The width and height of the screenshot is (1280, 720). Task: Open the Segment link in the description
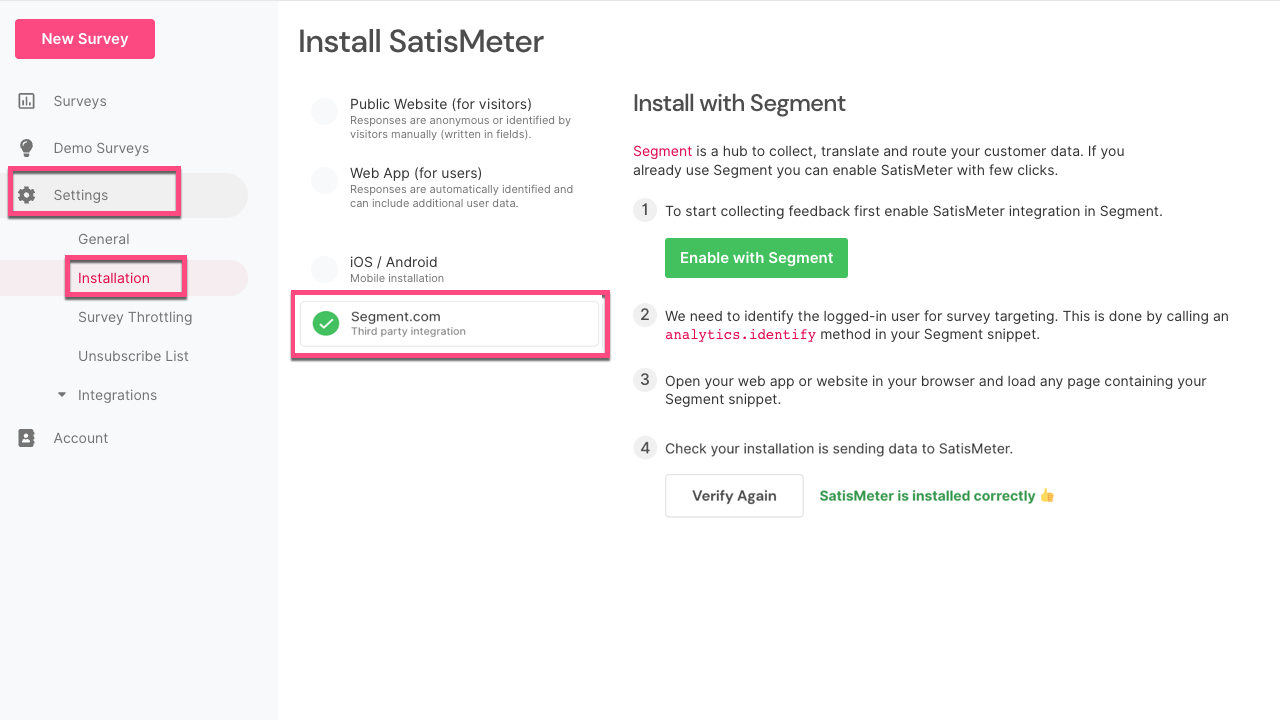[662, 151]
